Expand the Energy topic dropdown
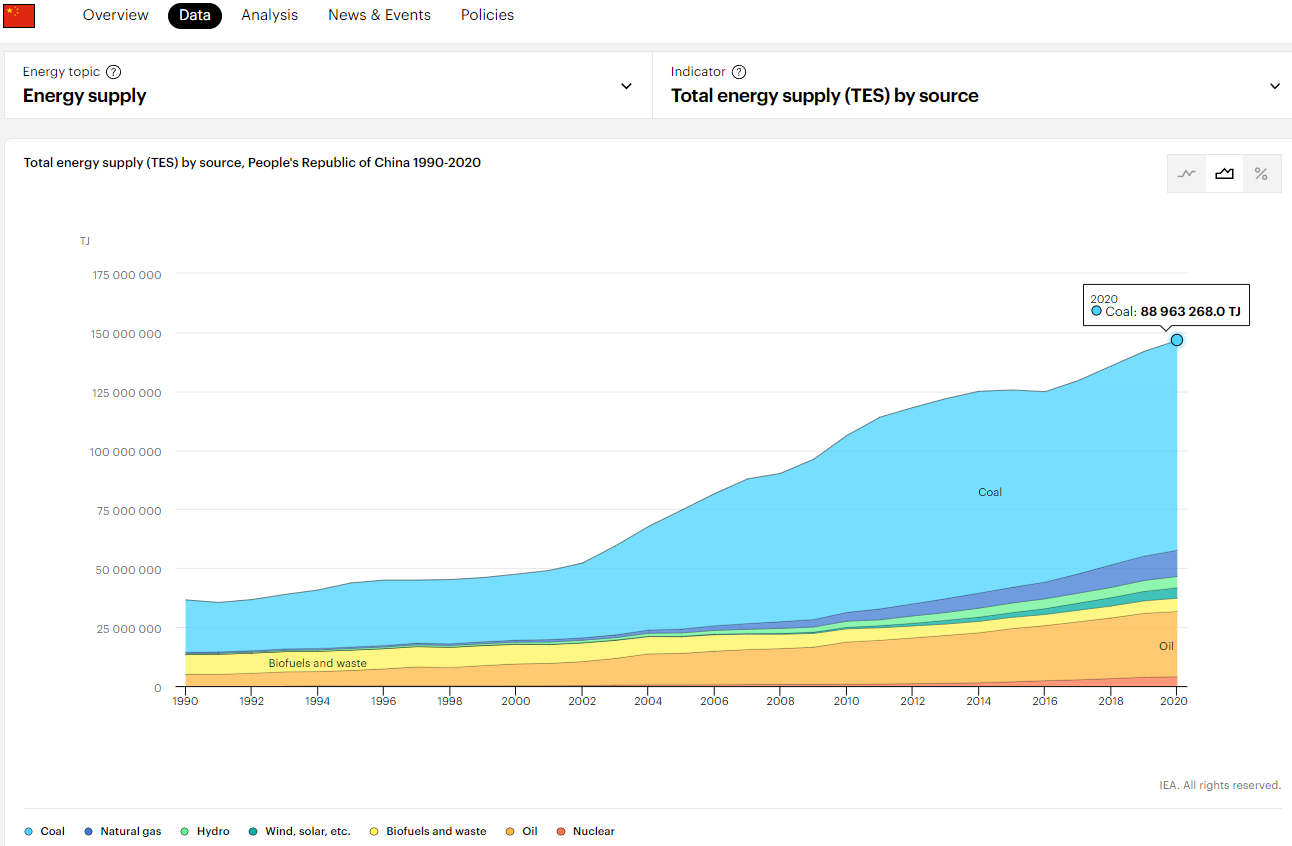Image resolution: width=1292 pixels, height=846 pixels. 626,86
